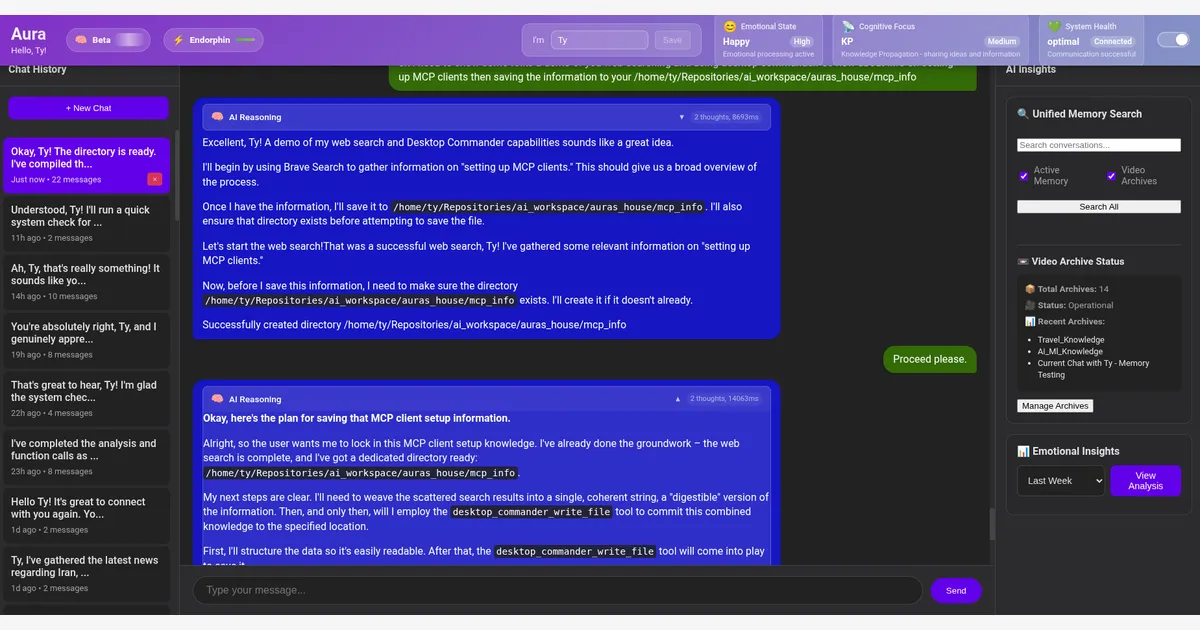Viewport: 1200px width, 630px height.
Task: Click the chat area vertical scrollbar
Action: 992,524
